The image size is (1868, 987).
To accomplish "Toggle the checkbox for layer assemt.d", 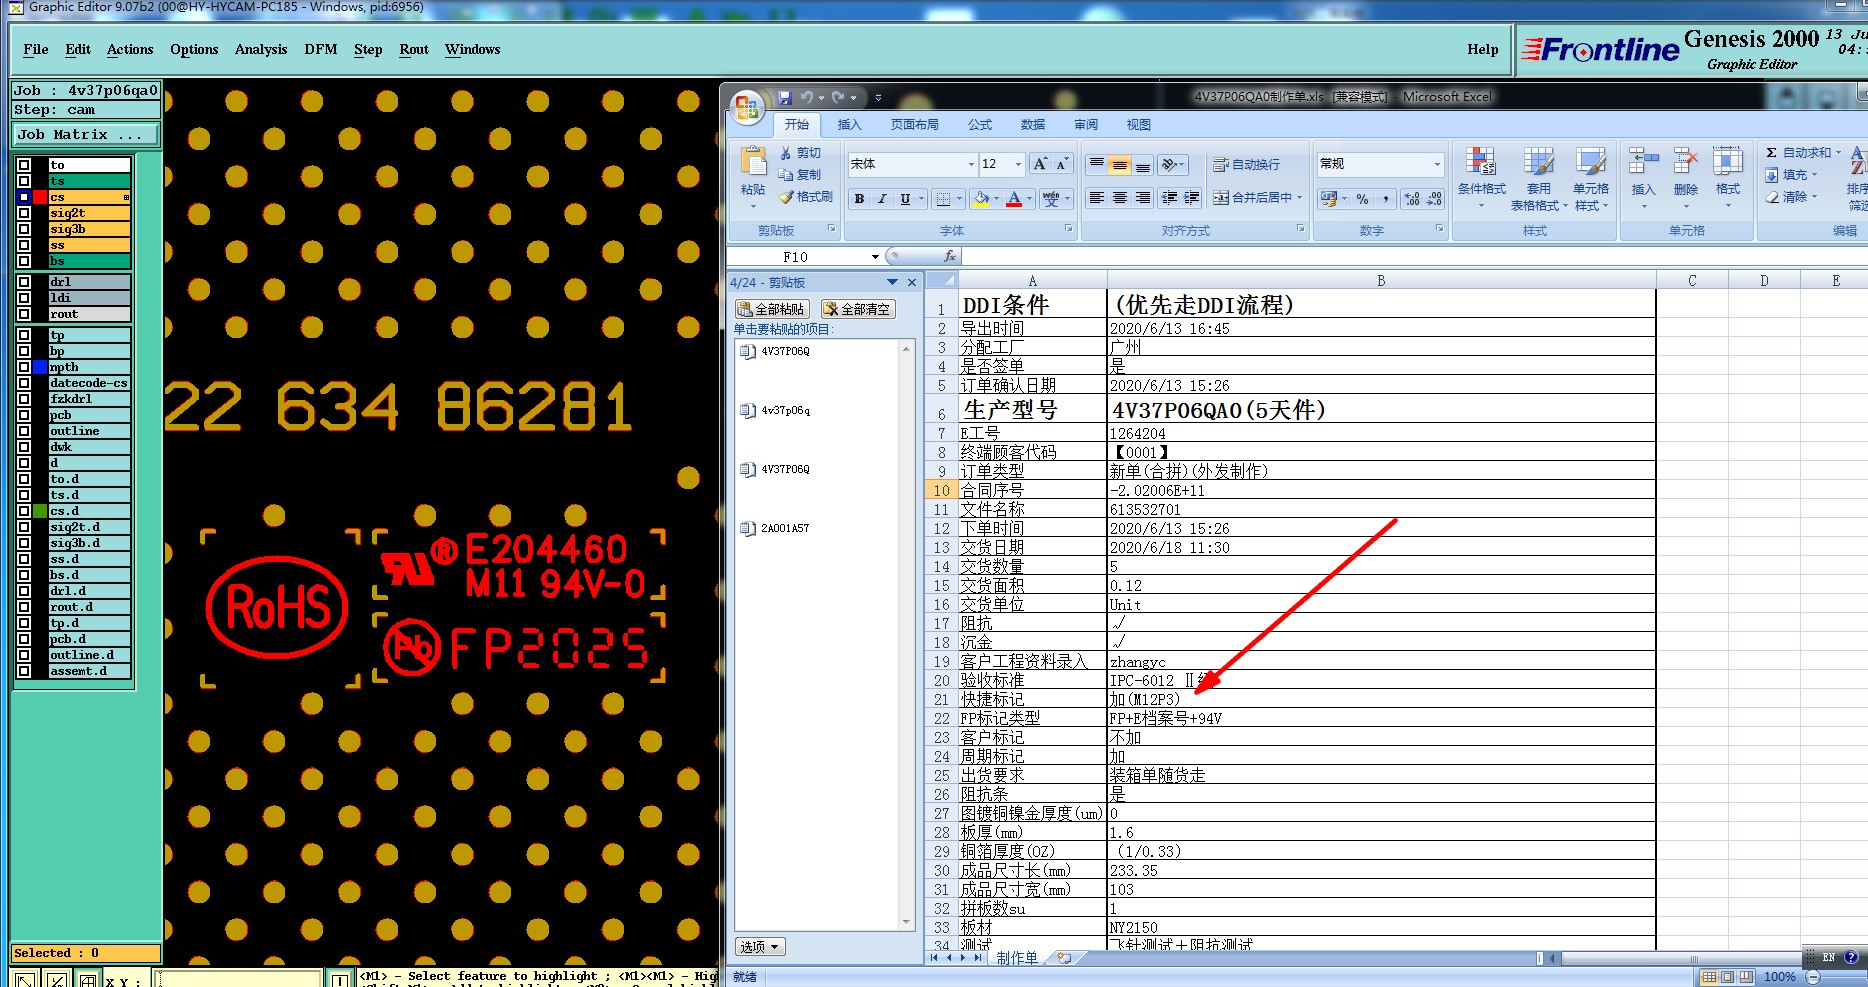I will pyautogui.click(x=24, y=671).
